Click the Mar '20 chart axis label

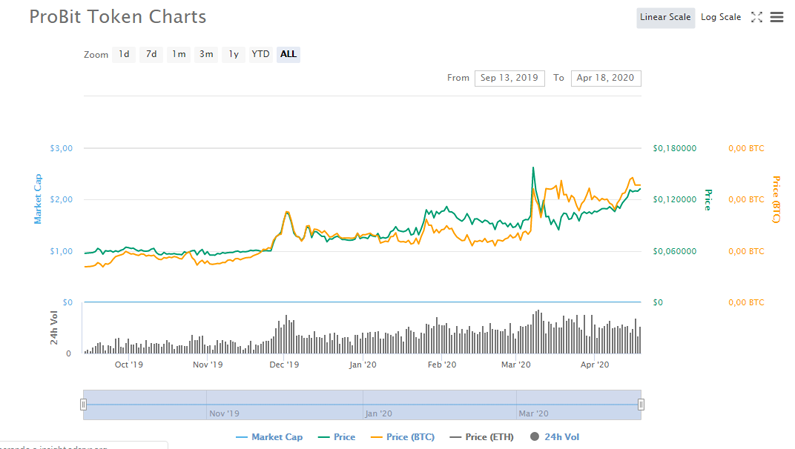[x=516, y=365]
